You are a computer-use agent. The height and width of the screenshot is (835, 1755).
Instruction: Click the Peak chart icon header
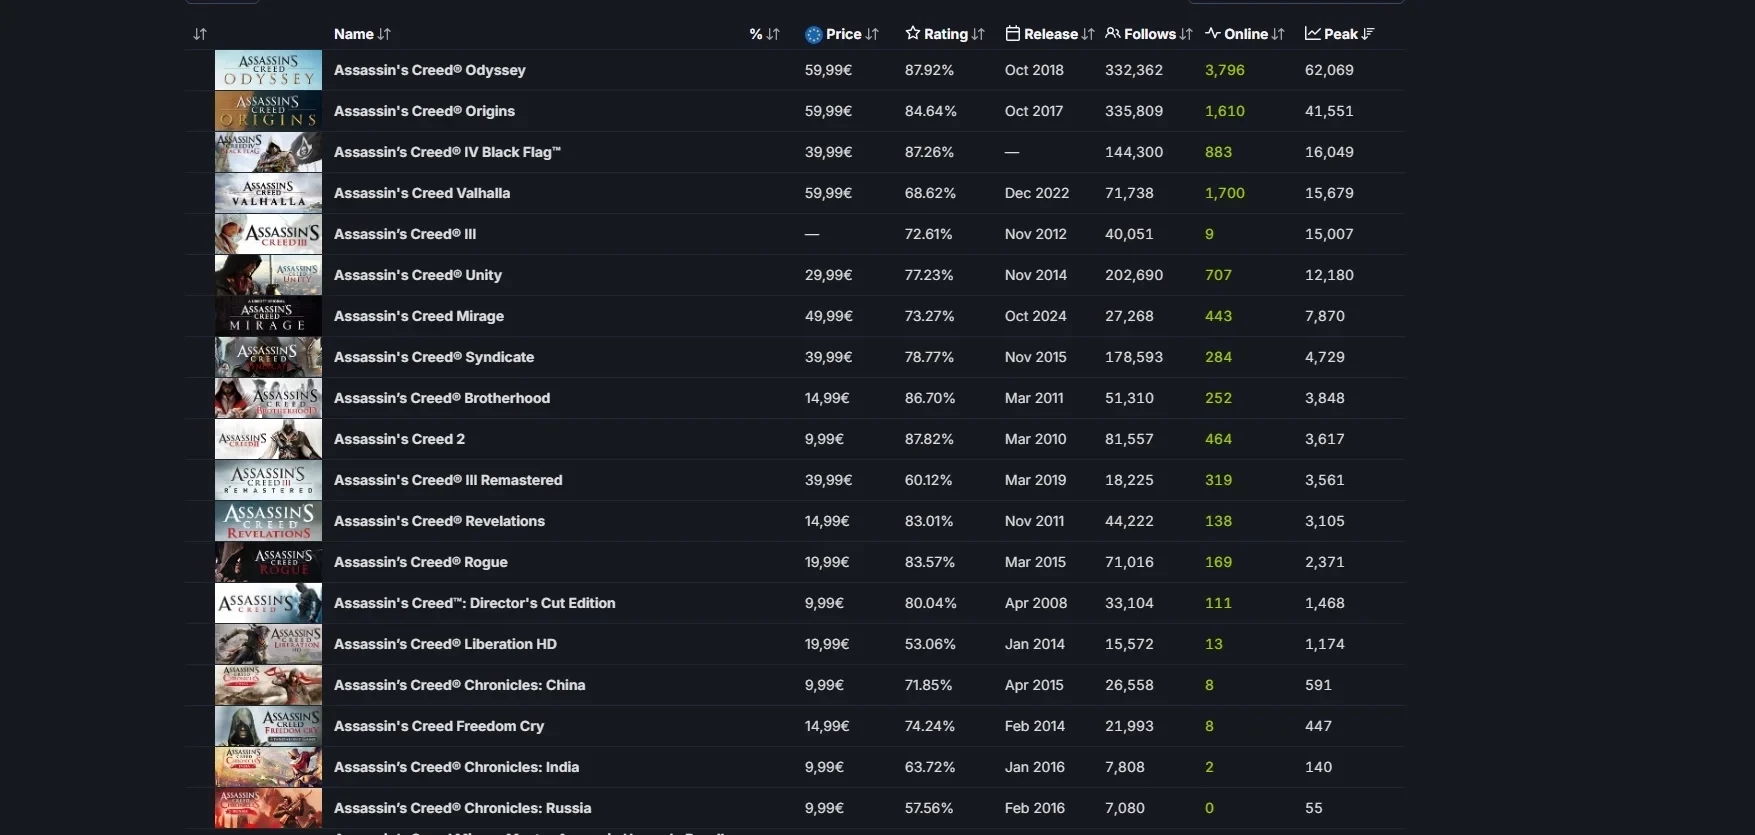[1312, 34]
